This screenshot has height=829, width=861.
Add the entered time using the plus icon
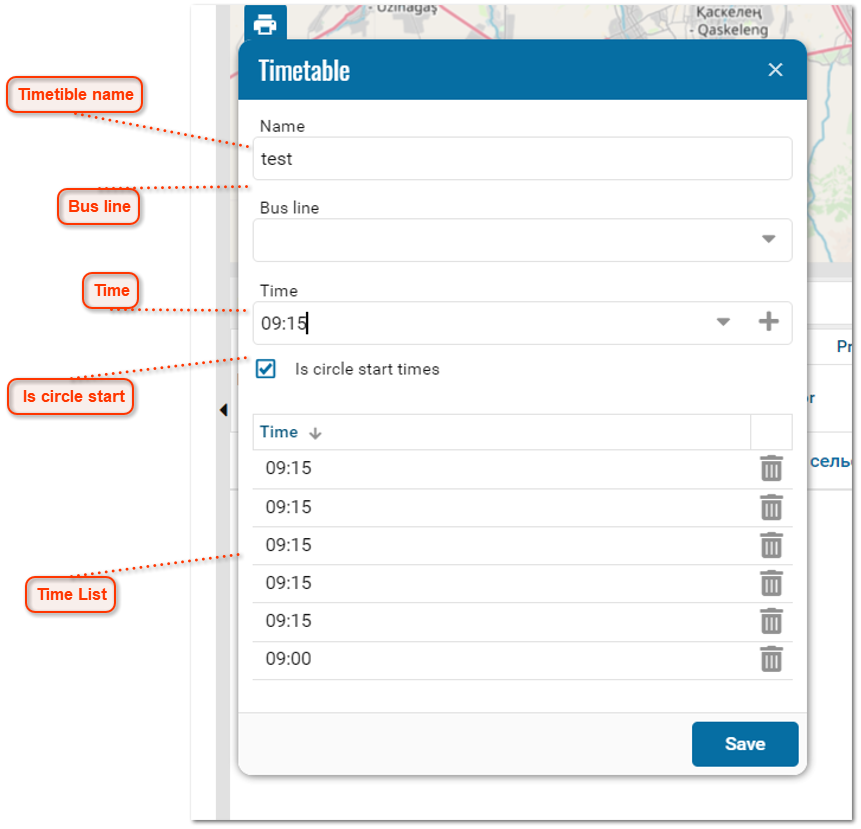[769, 322]
